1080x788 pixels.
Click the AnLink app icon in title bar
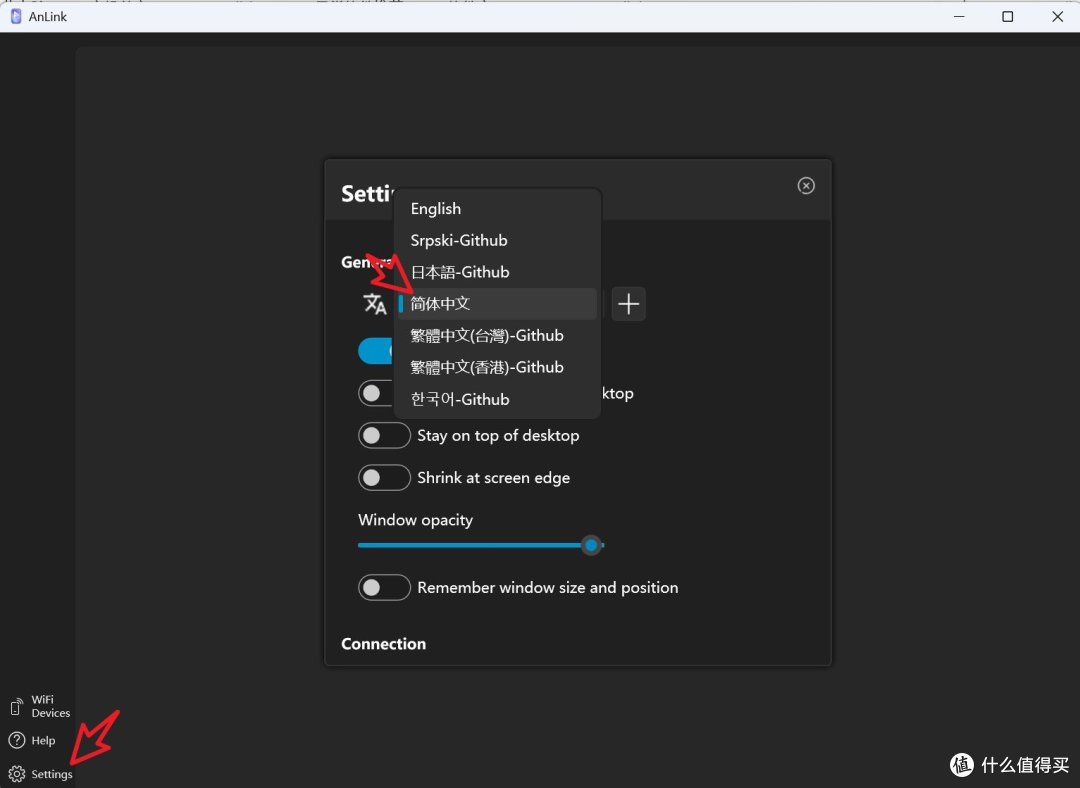point(16,16)
